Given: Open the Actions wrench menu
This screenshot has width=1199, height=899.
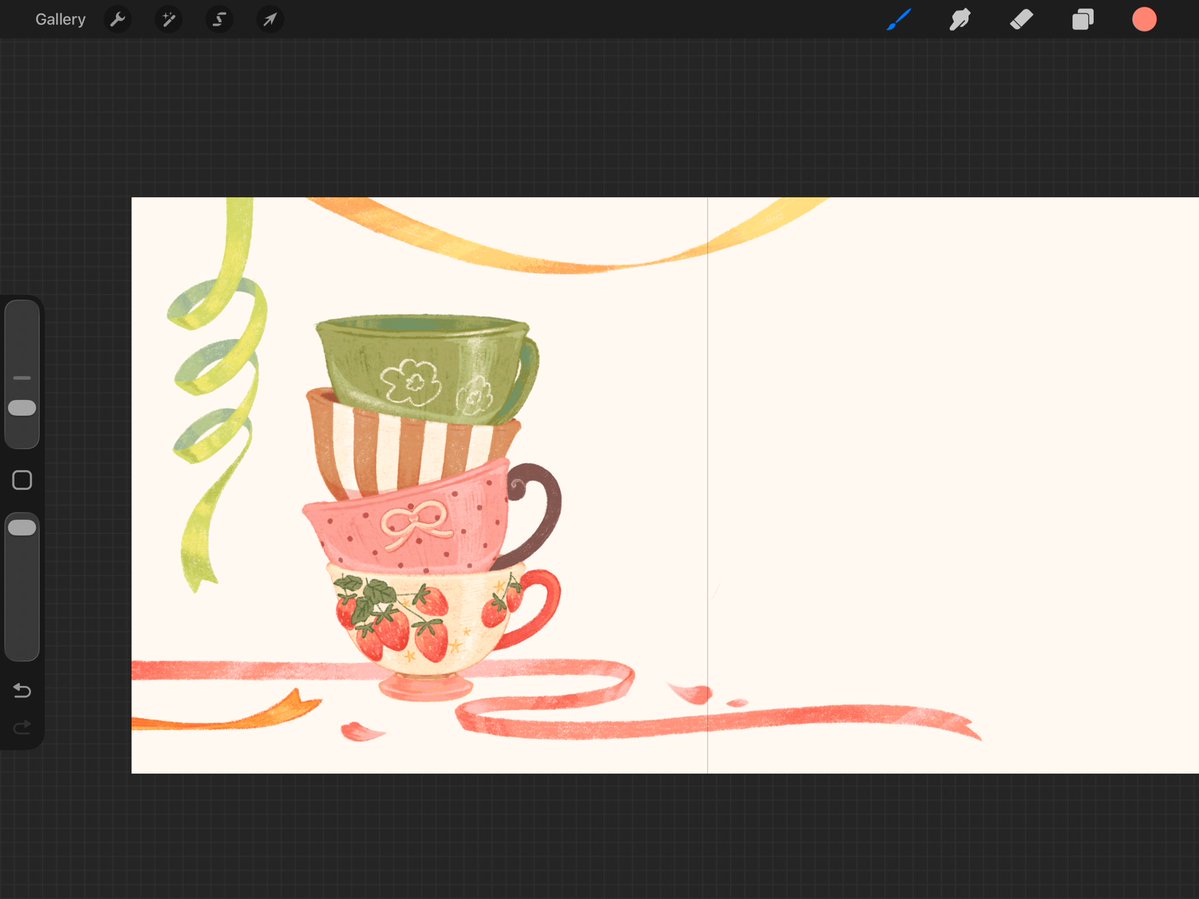Looking at the screenshot, I should 118,19.
